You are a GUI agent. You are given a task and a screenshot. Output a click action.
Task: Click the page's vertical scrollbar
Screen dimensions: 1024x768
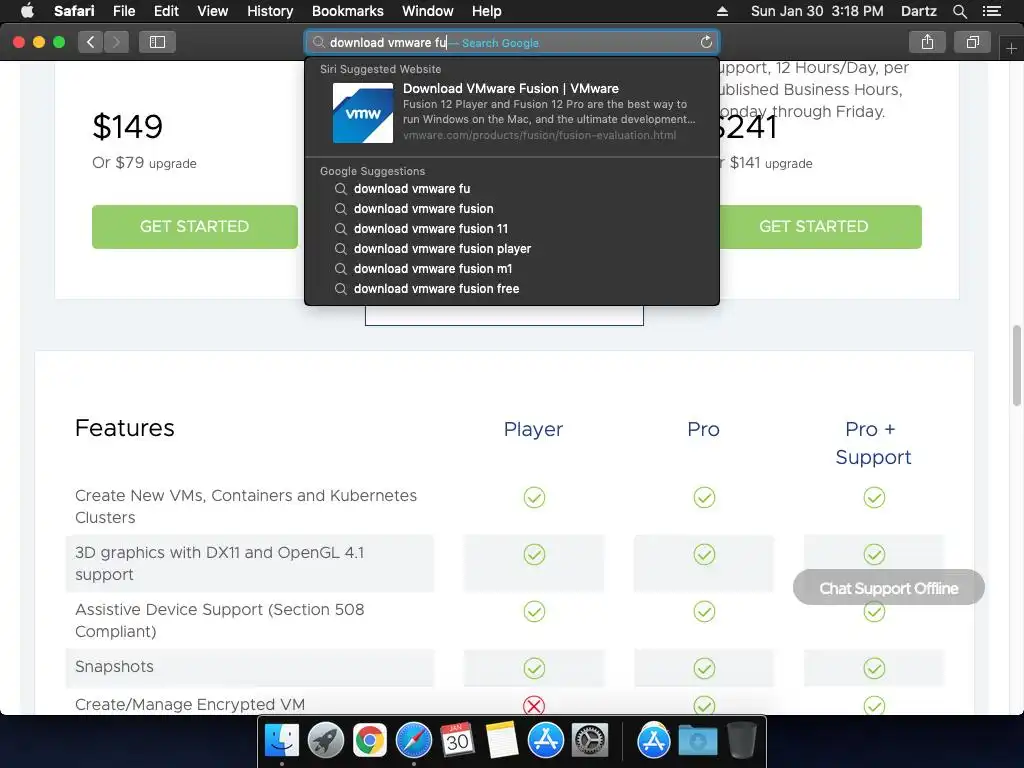pyautogui.click(x=1017, y=366)
